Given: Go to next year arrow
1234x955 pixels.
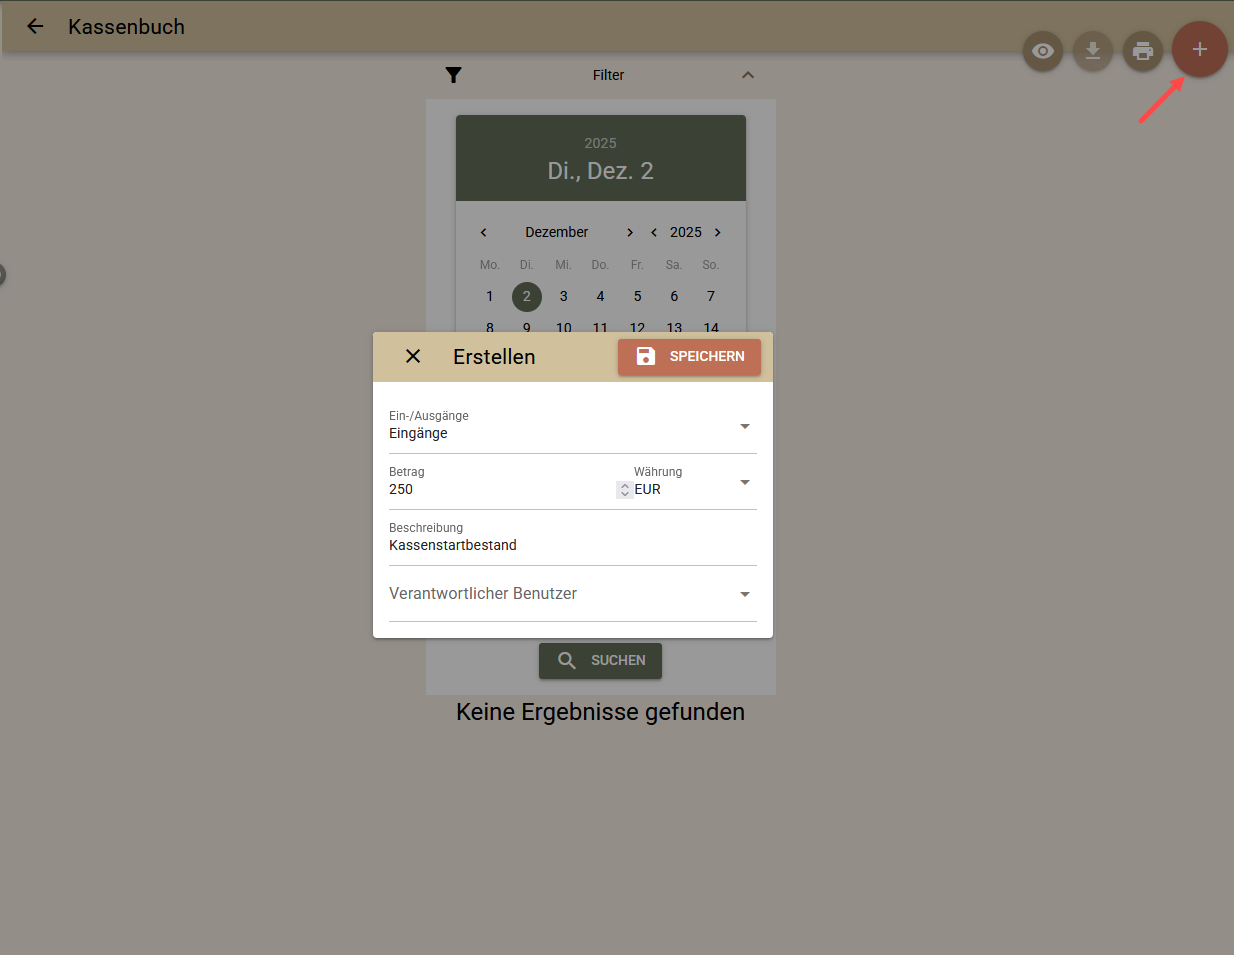Looking at the screenshot, I should [x=718, y=232].
